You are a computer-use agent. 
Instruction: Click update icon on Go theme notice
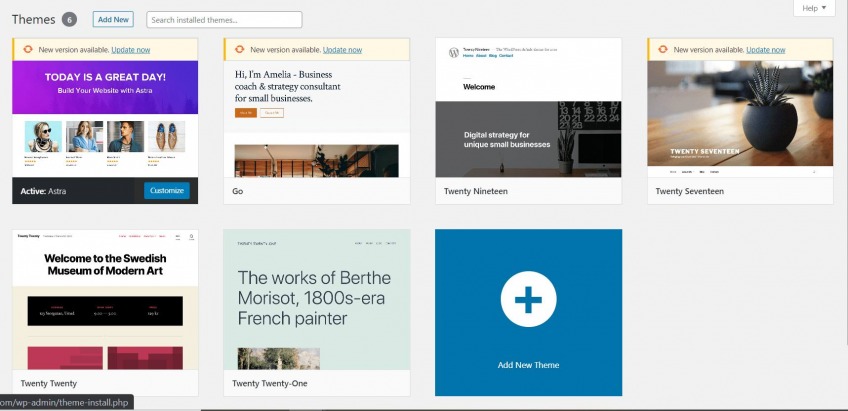pyautogui.click(x=240, y=49)
